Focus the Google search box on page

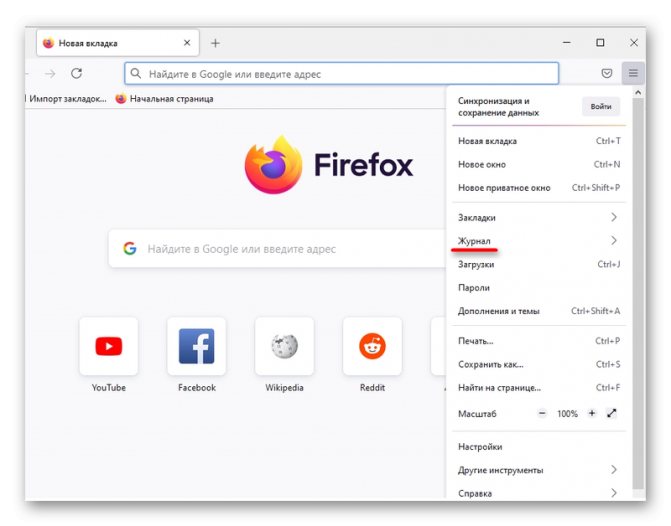pos(277,249)
